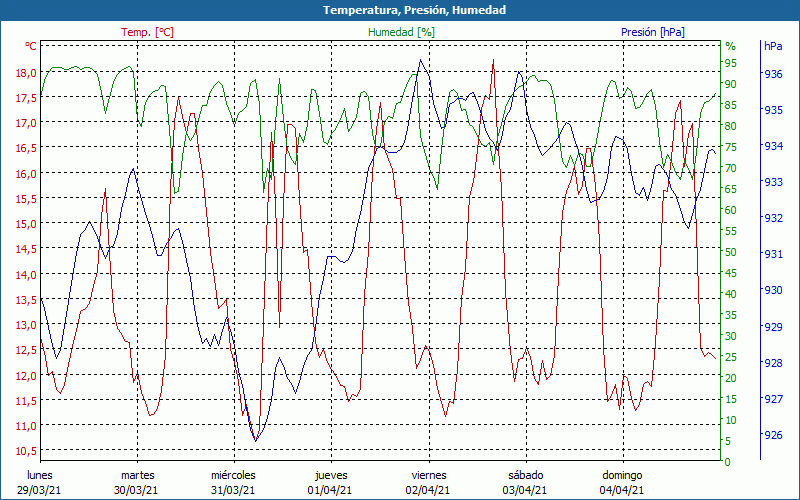Click the '14,5' temperature axis value
Image resolution: width=800 pixels, height=500 pixels.
(x=27, y=249)
